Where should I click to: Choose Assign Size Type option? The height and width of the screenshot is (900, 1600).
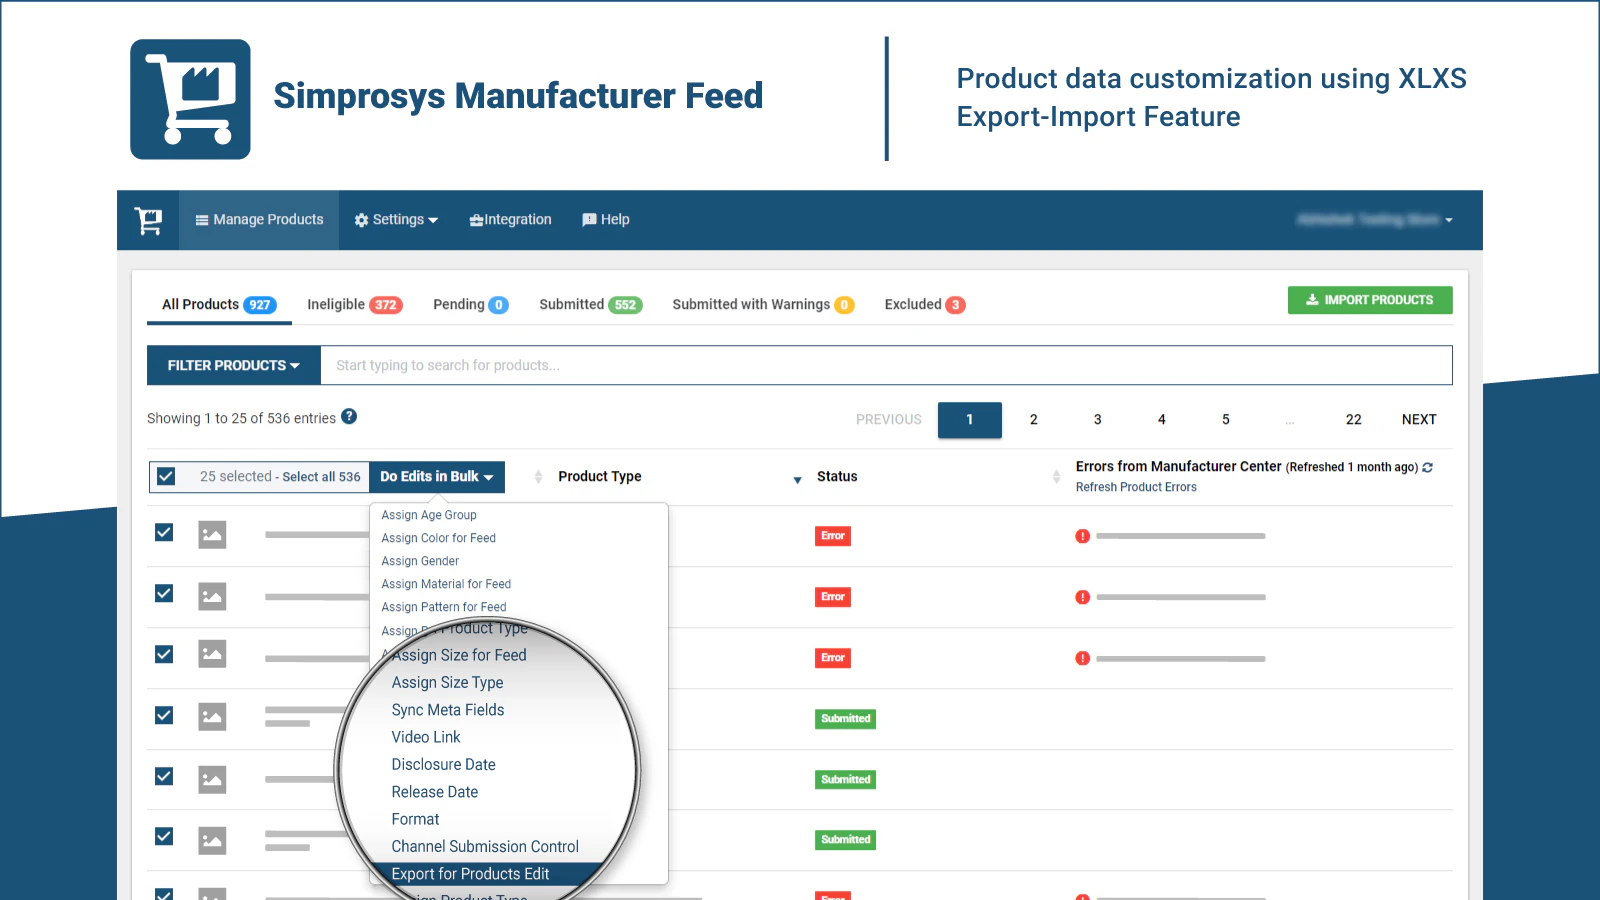click(x=447, y=682)
